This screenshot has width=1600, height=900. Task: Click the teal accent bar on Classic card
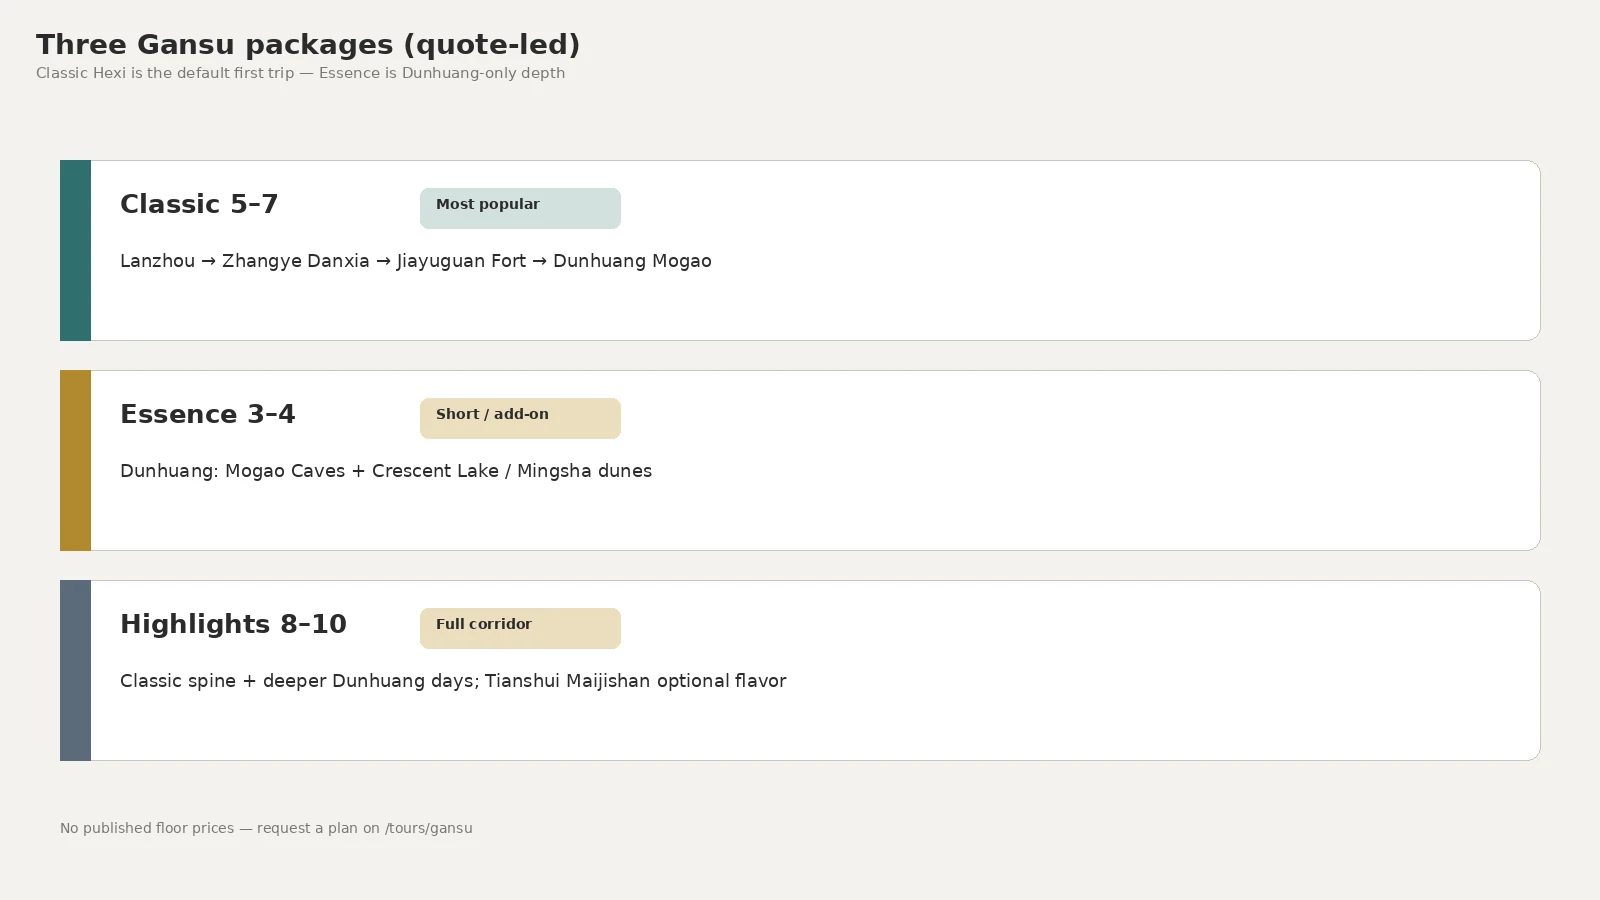pyautogui.click(x=75, y=250)
